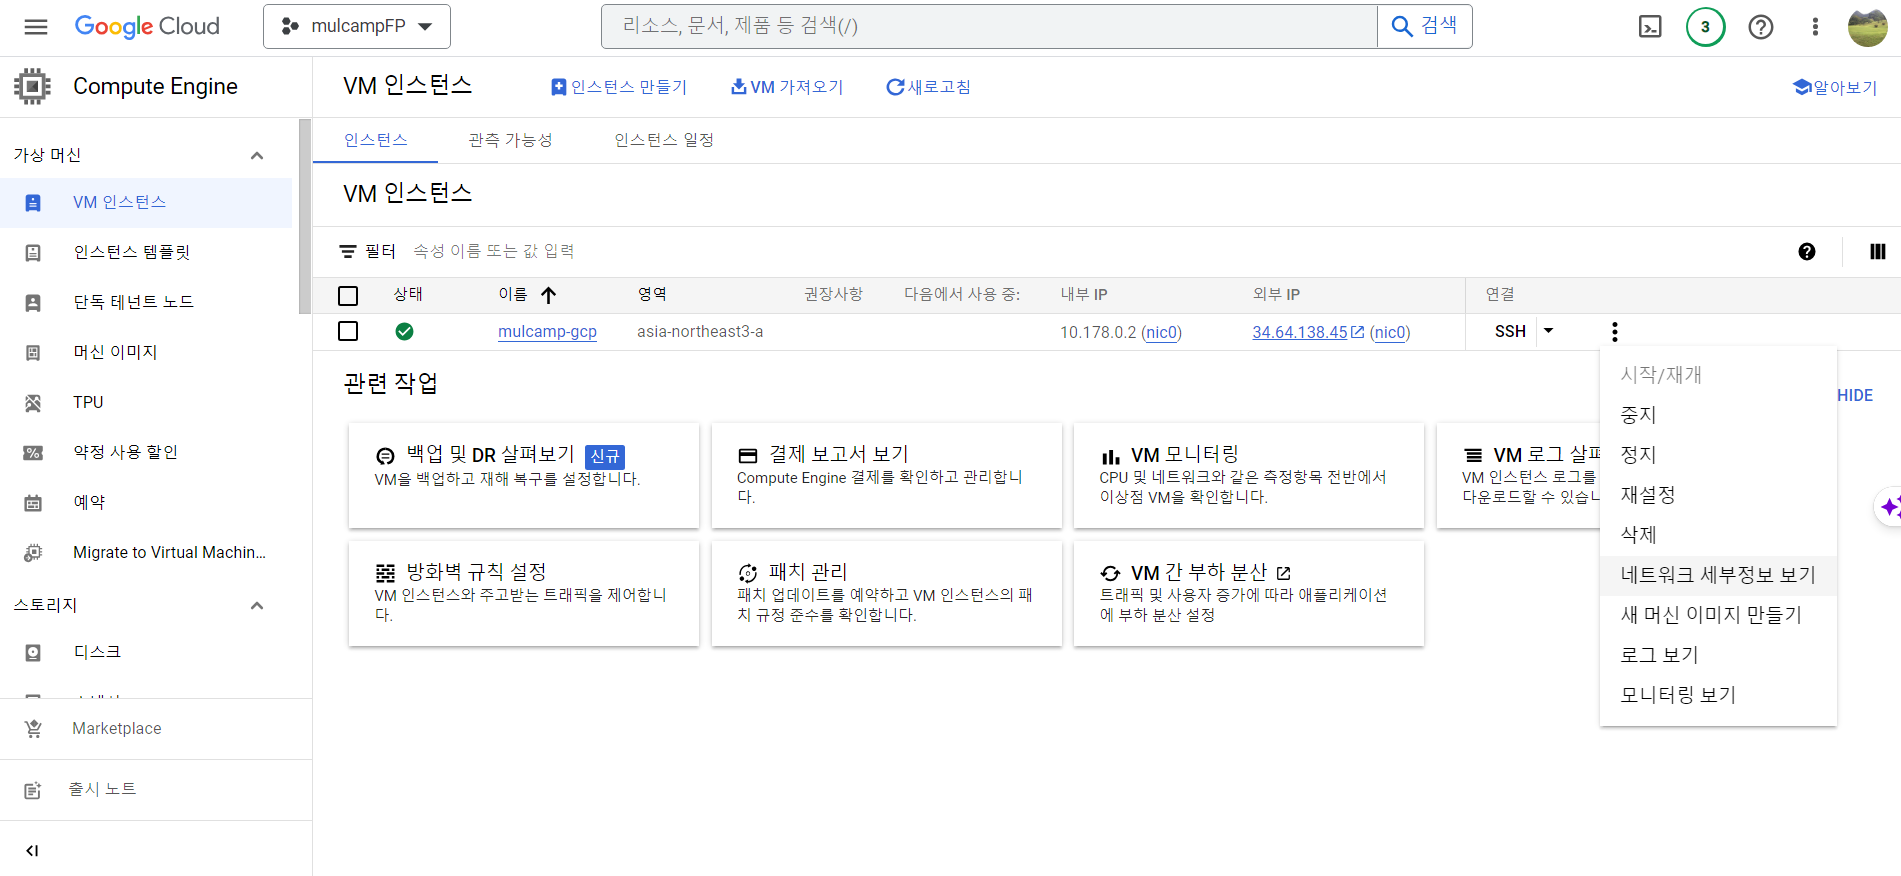Click the filter lines icon
The image size is (1901, 876).
tap(347, 252)
